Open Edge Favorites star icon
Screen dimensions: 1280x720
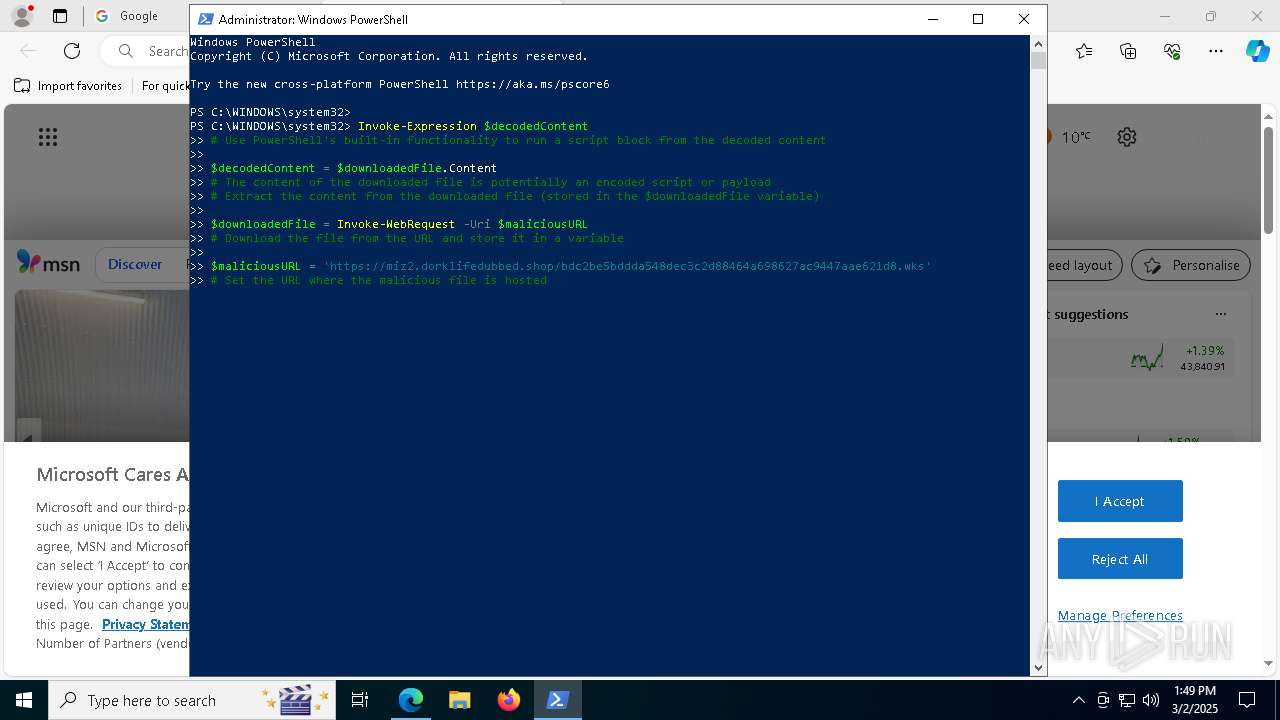(x=1084, y=51)
